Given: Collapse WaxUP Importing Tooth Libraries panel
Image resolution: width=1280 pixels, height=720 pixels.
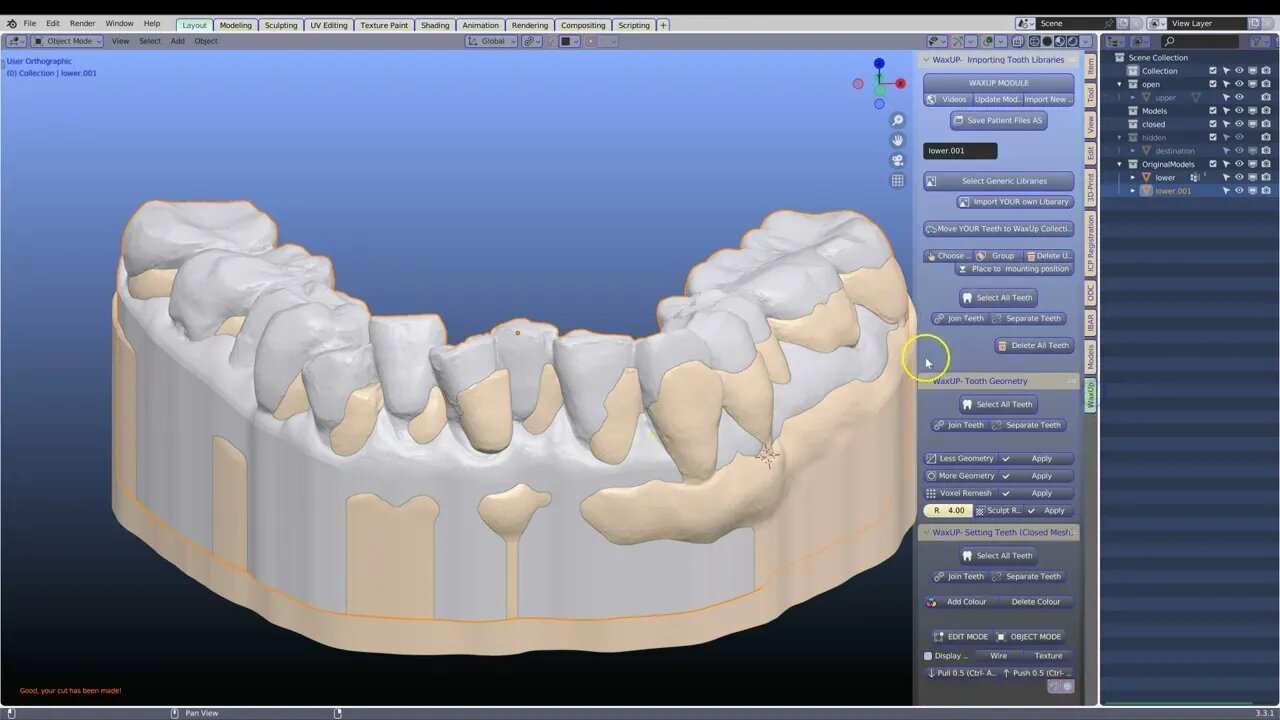Looking at the screenshot, I should click(x=926, y=60).
